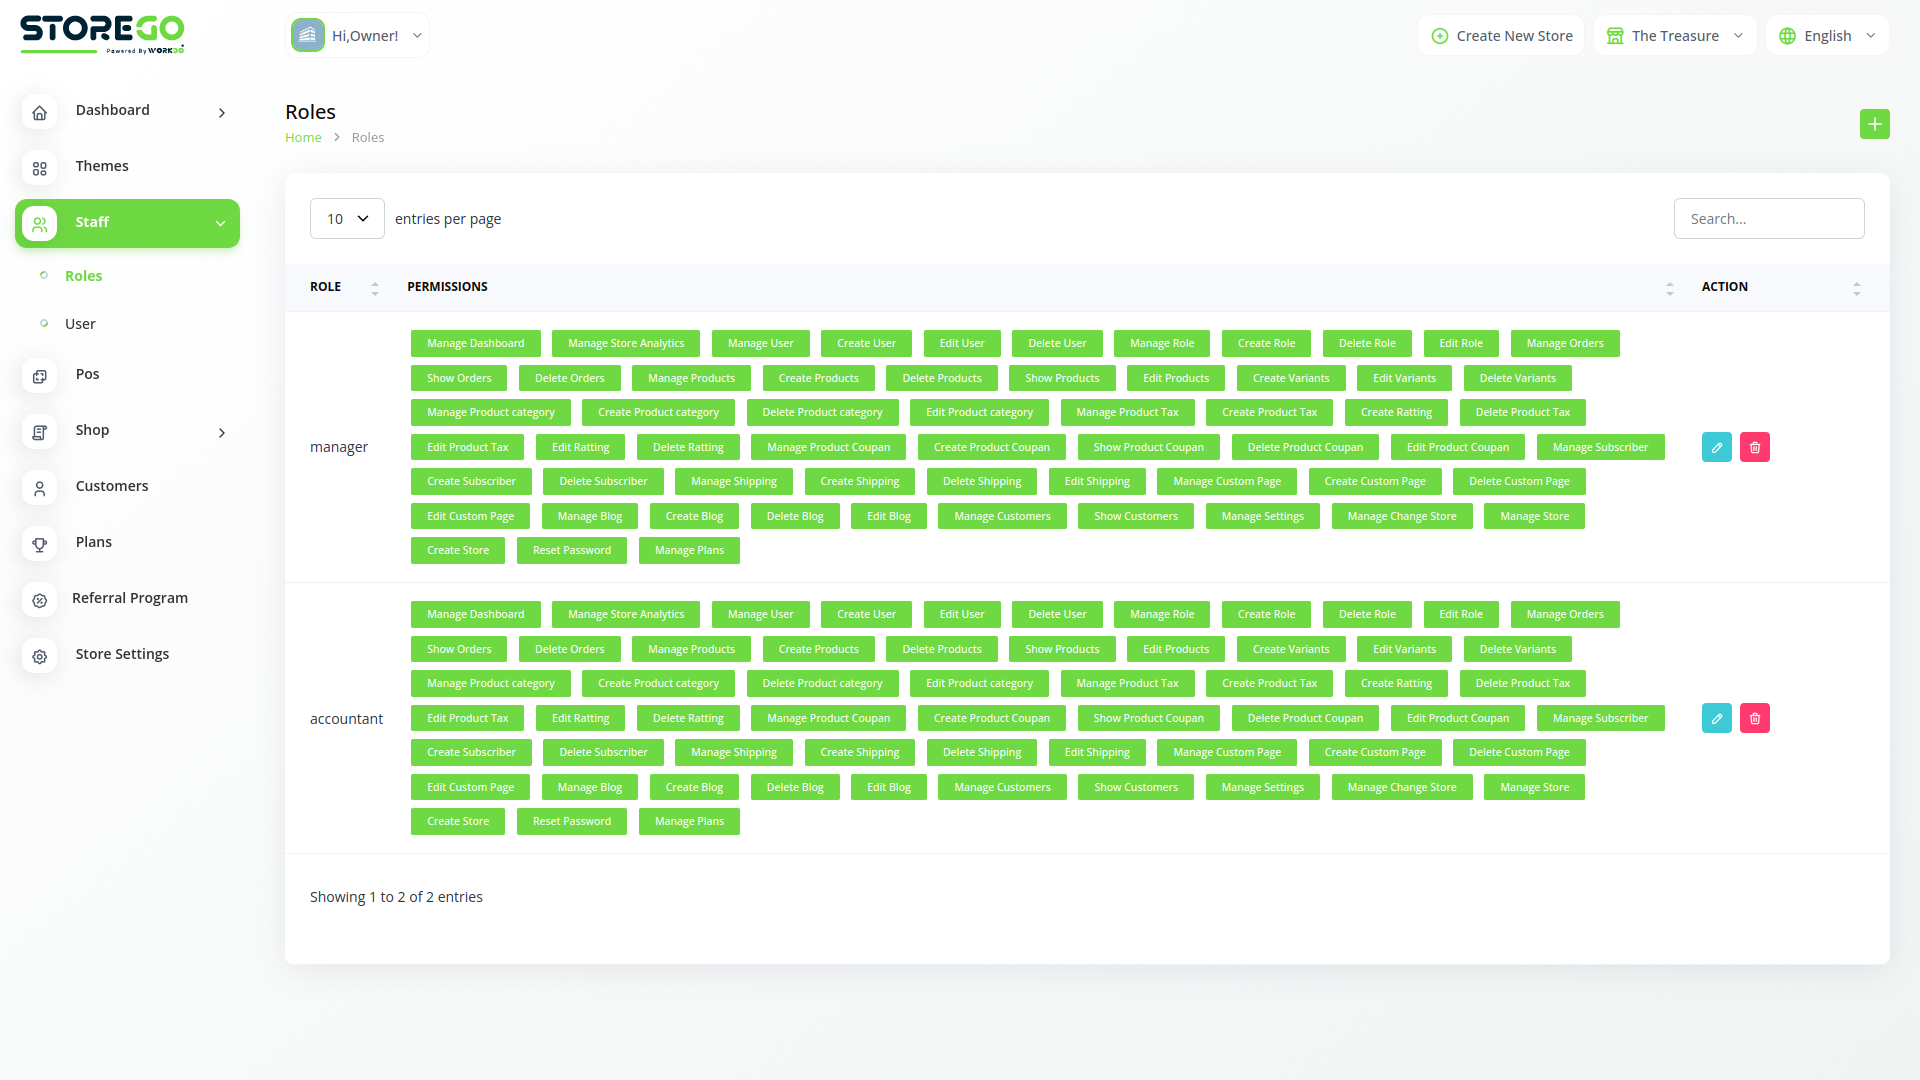Click inside the Search field
The width and height of the screenshot is (1920, 1080).
coord(1769,218)
